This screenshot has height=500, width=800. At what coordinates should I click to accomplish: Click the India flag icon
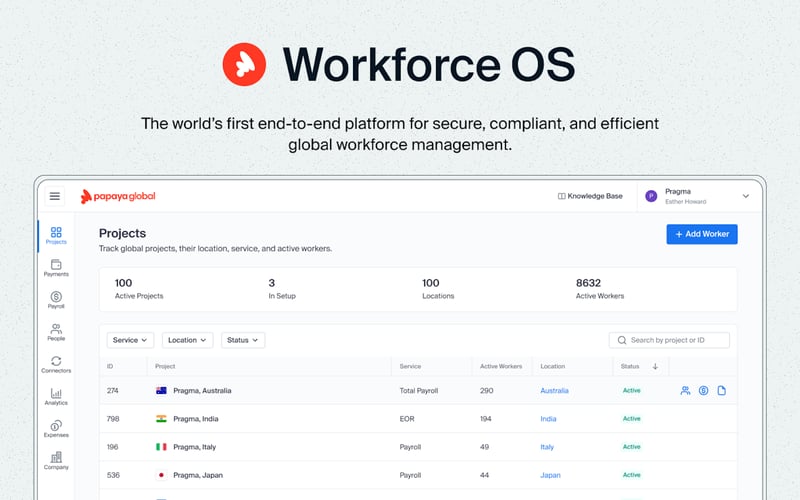(161, 419)
